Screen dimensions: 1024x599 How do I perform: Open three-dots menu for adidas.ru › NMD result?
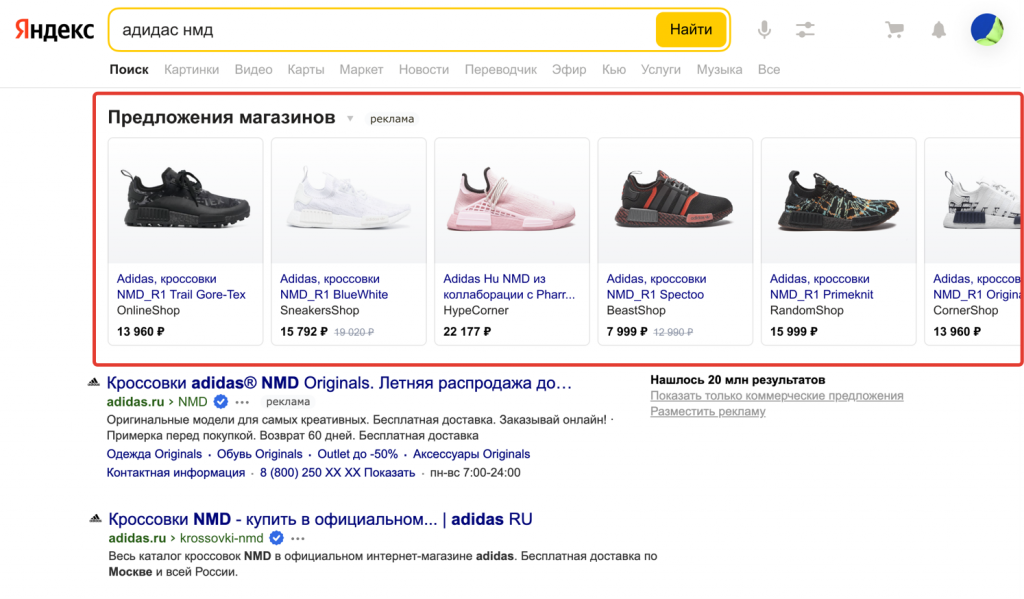pyautogui.click(x=242, y=402)
